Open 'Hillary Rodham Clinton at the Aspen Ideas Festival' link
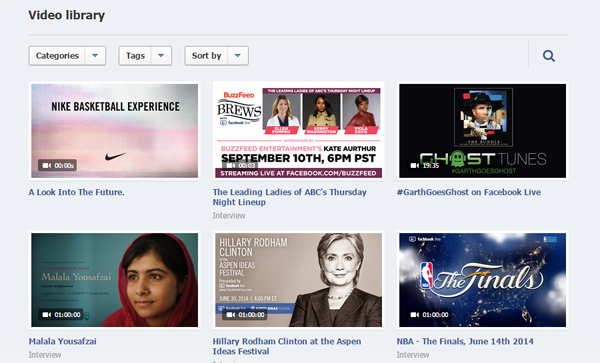600x363 pixels. tap(287, 346)
